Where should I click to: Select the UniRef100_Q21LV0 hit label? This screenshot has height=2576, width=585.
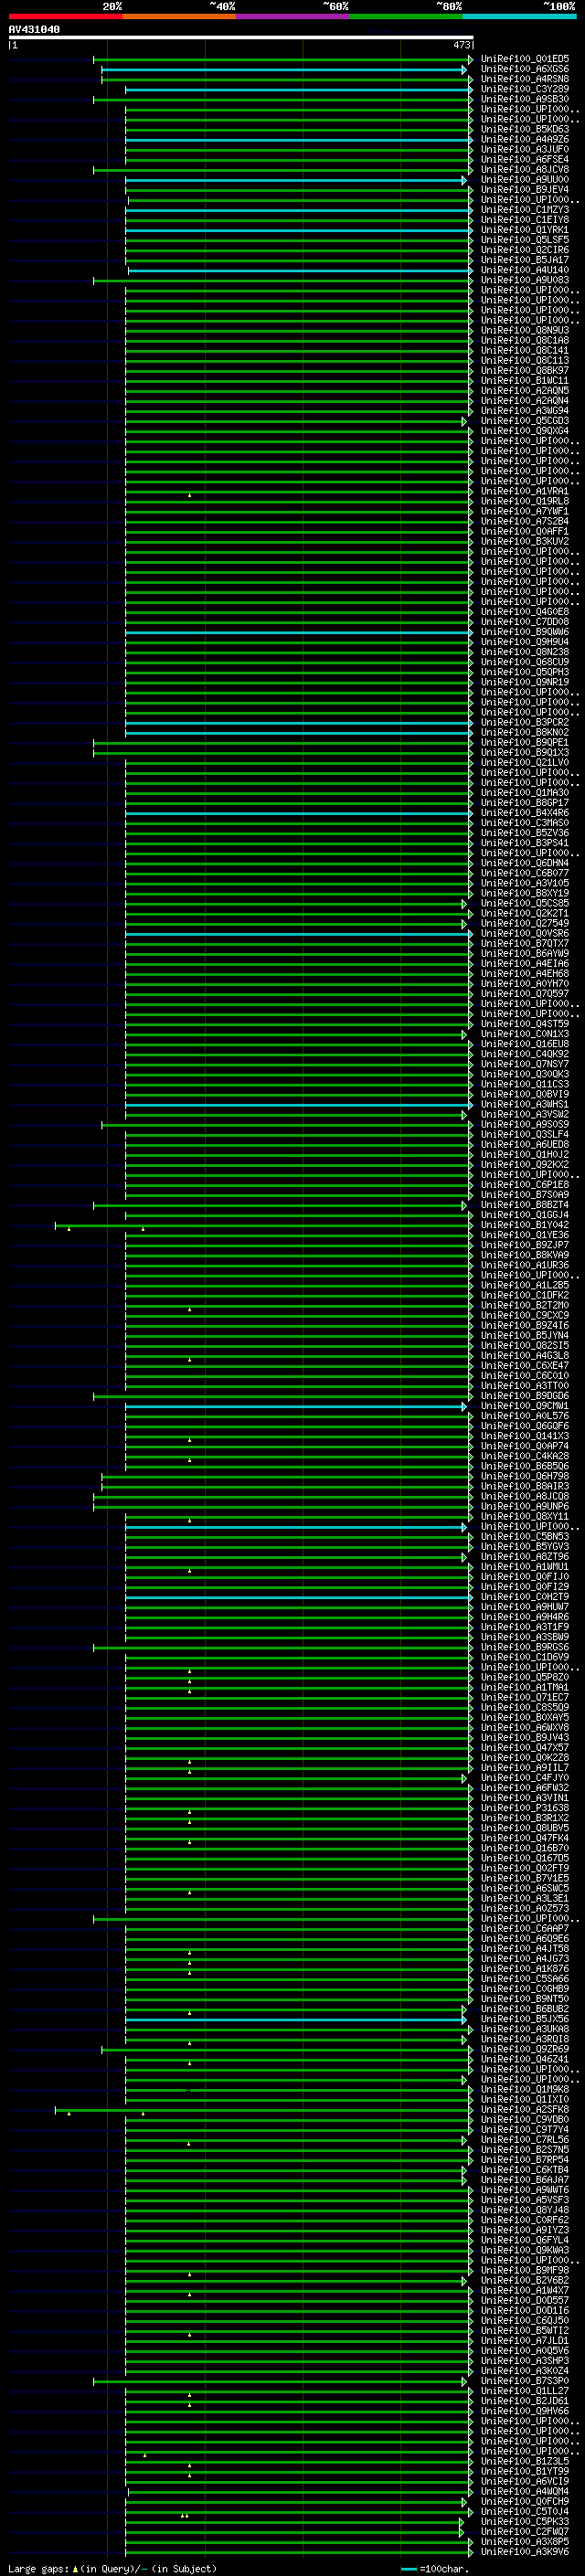click(525, 763)
